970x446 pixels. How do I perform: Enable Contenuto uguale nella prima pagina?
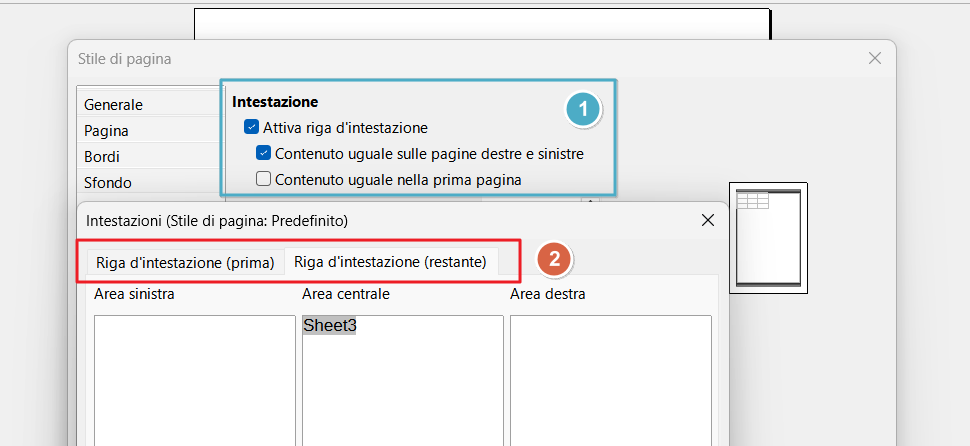pyautogui.click(x=264, y=180)
